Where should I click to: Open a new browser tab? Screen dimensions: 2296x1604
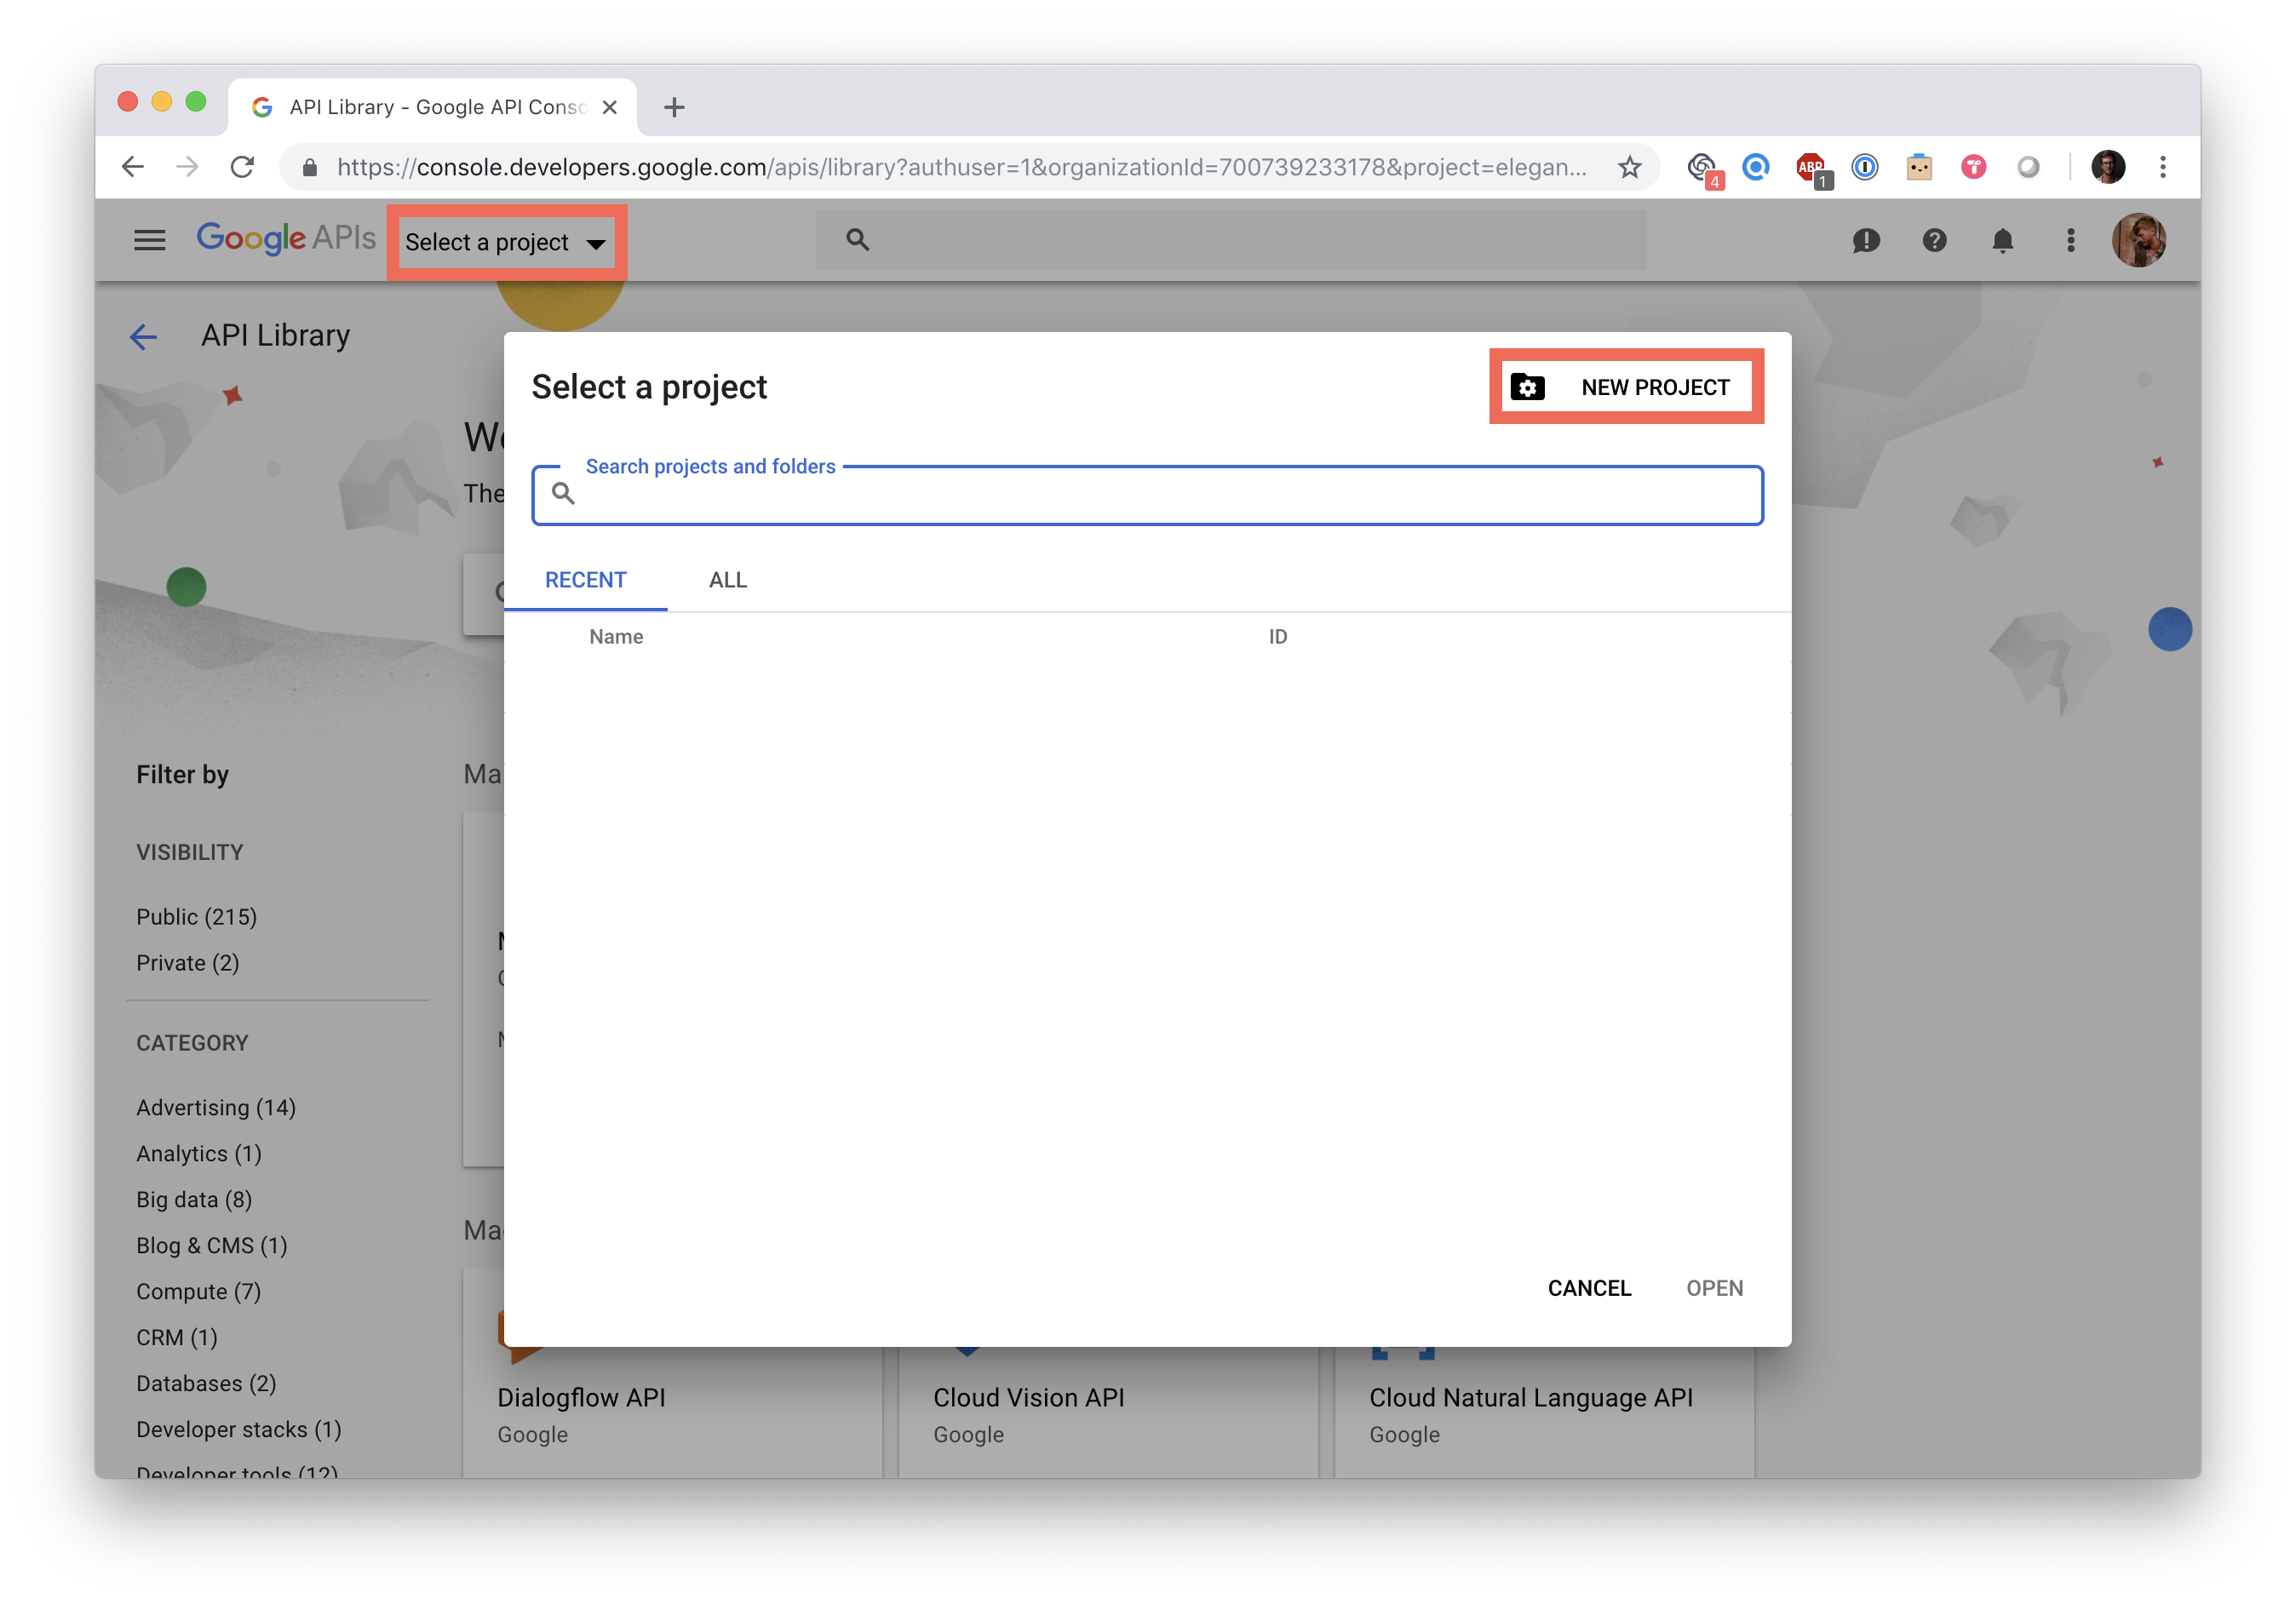[674, 107]
